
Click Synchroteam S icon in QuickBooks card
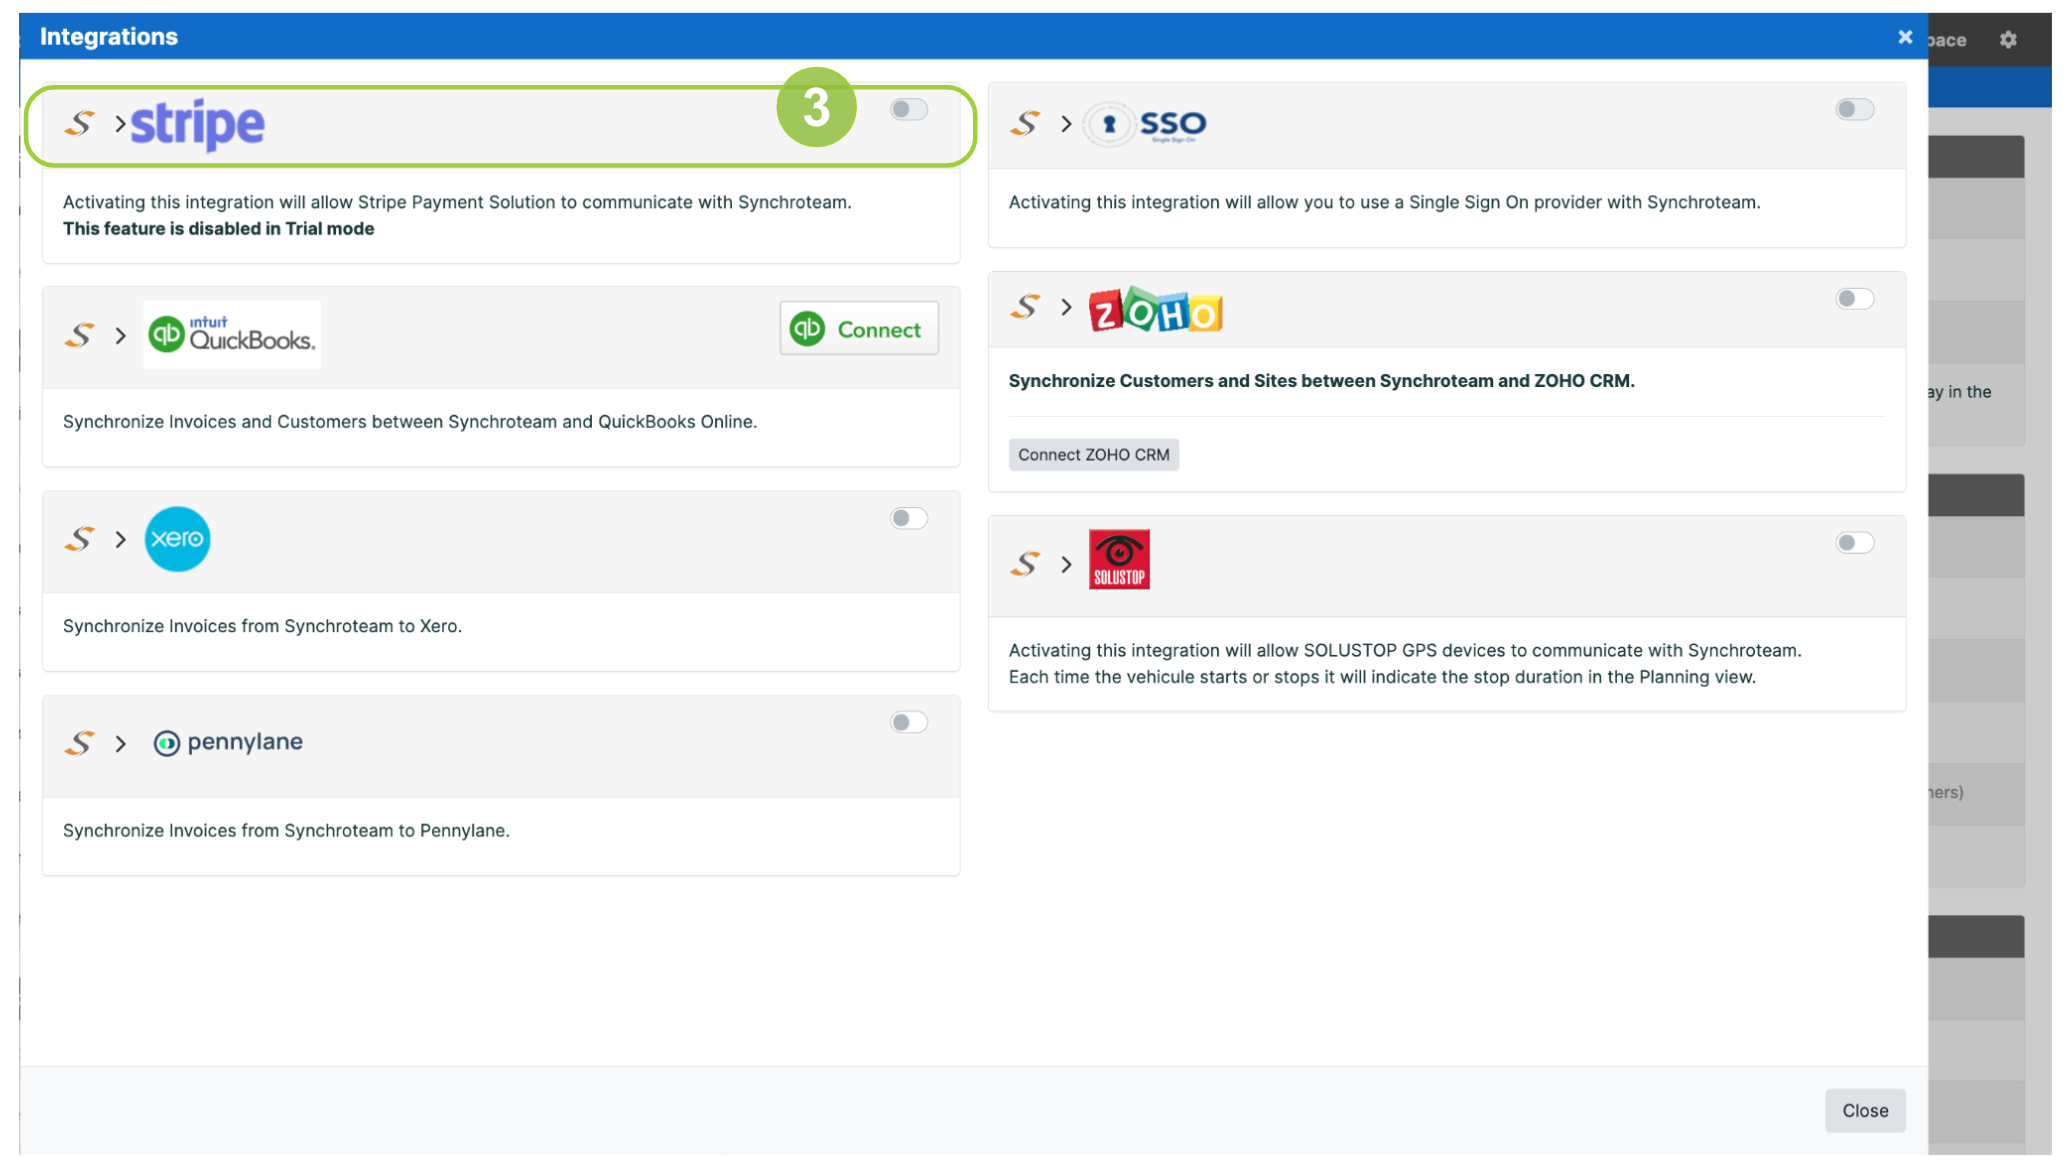80,335
